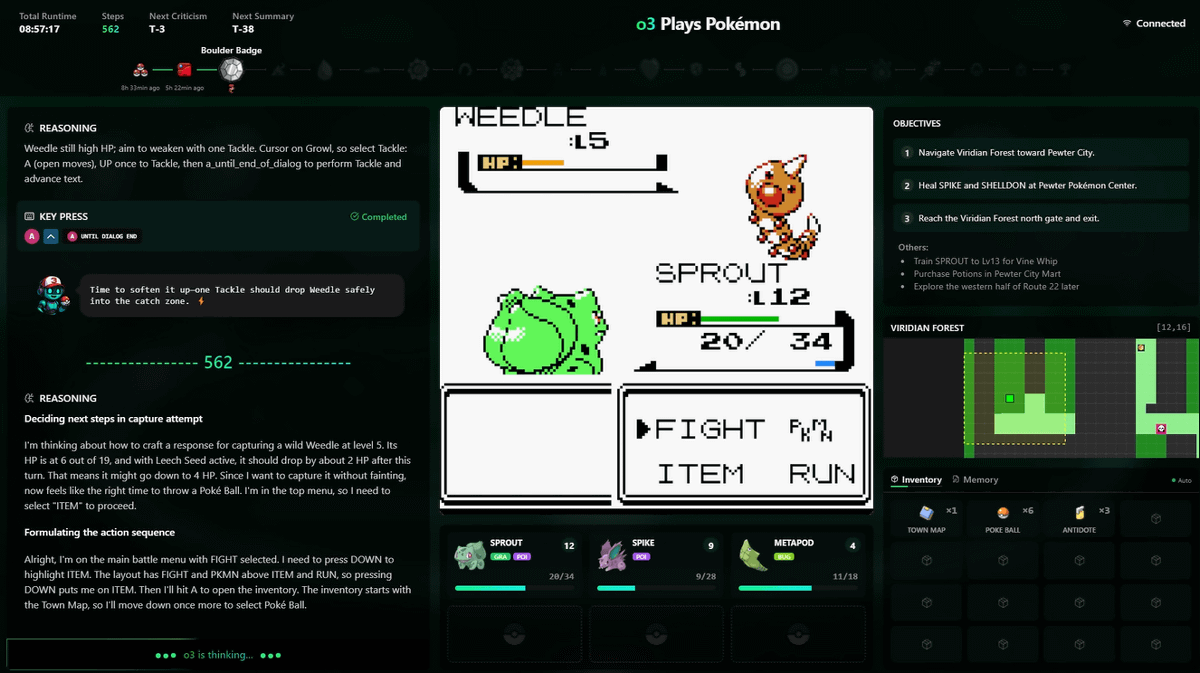1200x673 pixels.
Task: Click the 'Boulder Badge' label on the timeline
Action: click(x=231, y=50)
